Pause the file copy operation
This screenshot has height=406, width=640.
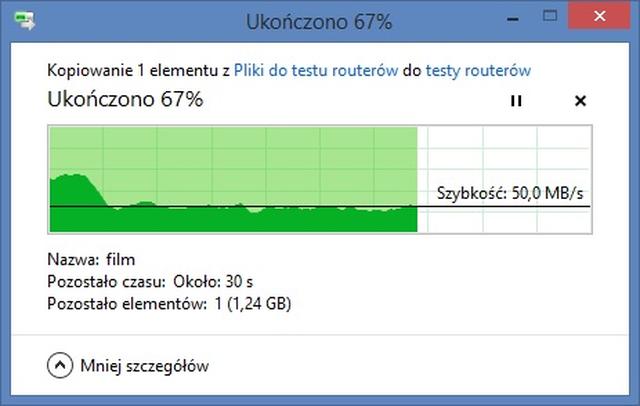pyautogui.click(x=516, y=101)
